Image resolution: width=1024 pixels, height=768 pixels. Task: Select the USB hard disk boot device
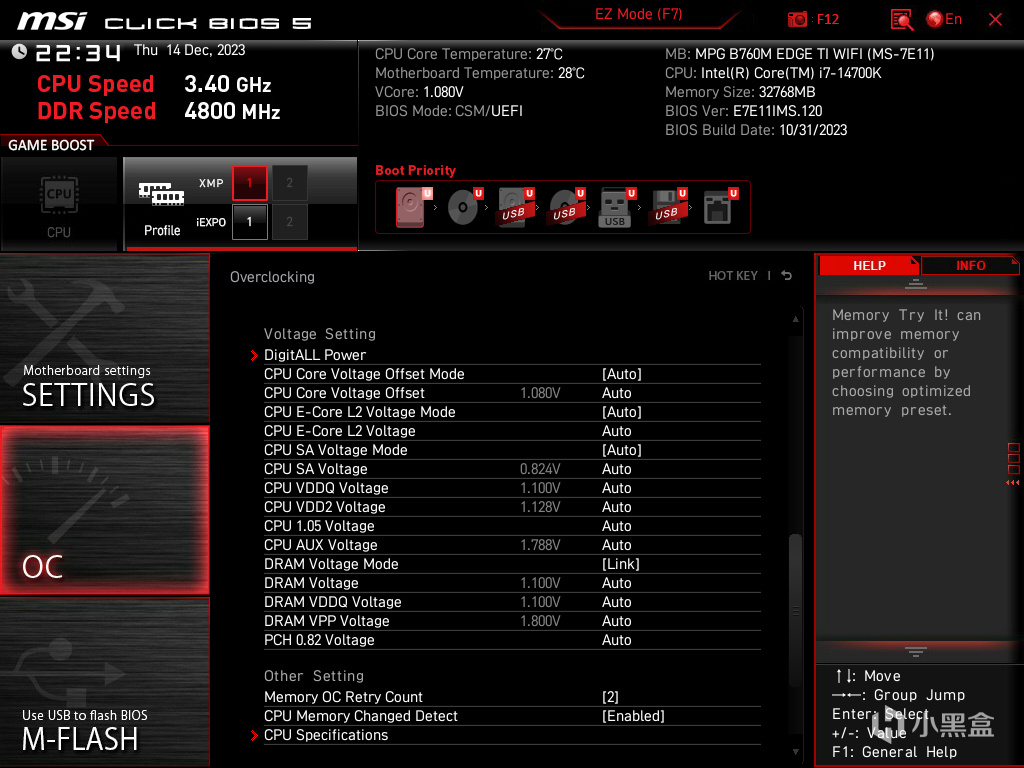[516, 207]
